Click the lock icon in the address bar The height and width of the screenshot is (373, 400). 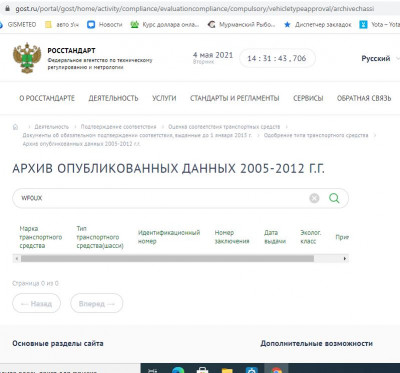coord(7,8)
